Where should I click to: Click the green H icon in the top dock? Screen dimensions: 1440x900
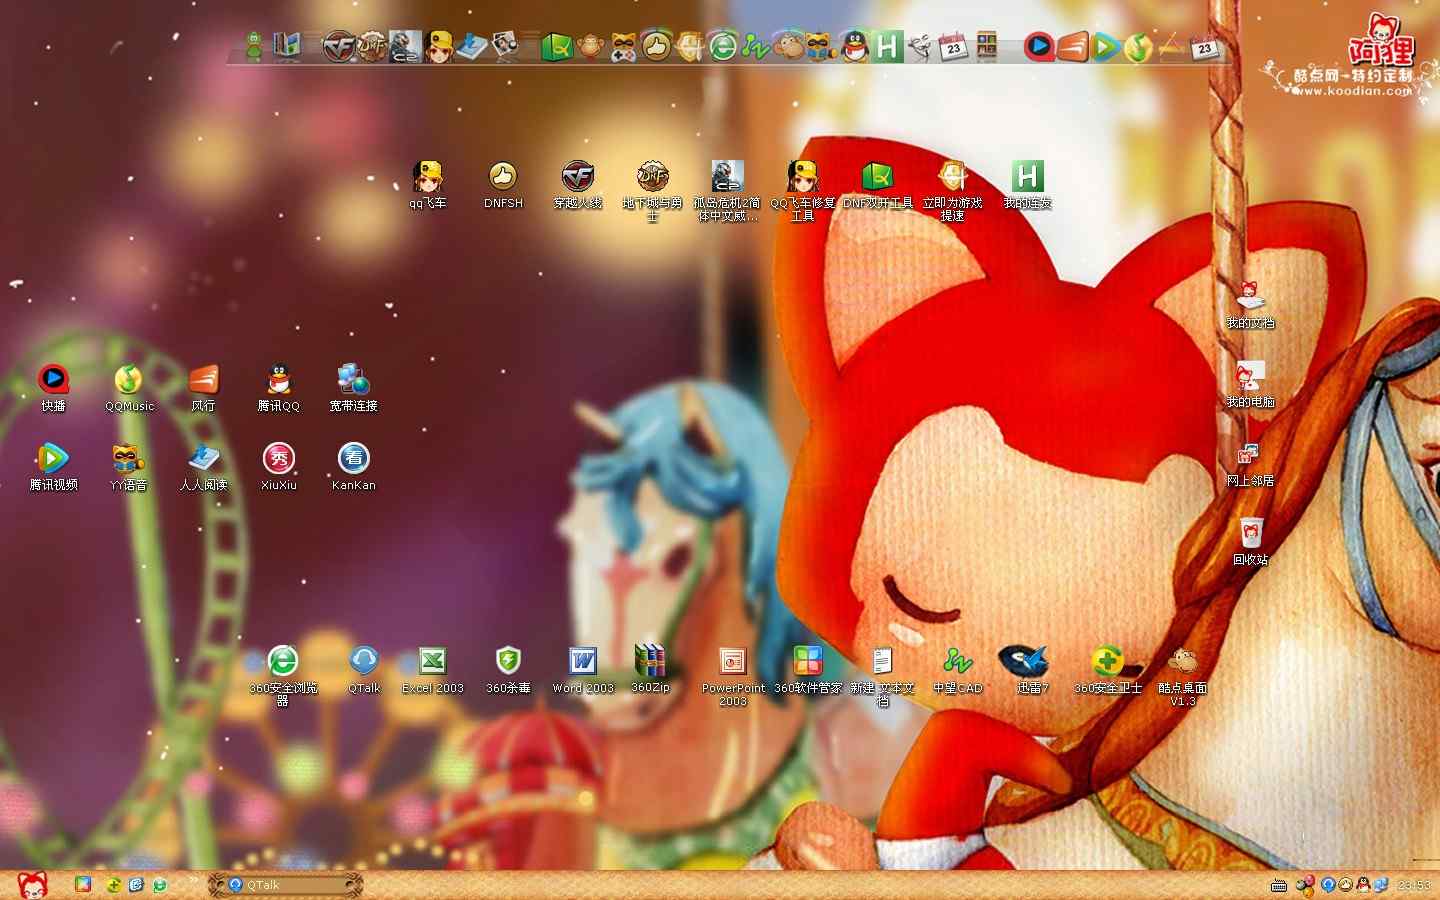coord(888,46)
